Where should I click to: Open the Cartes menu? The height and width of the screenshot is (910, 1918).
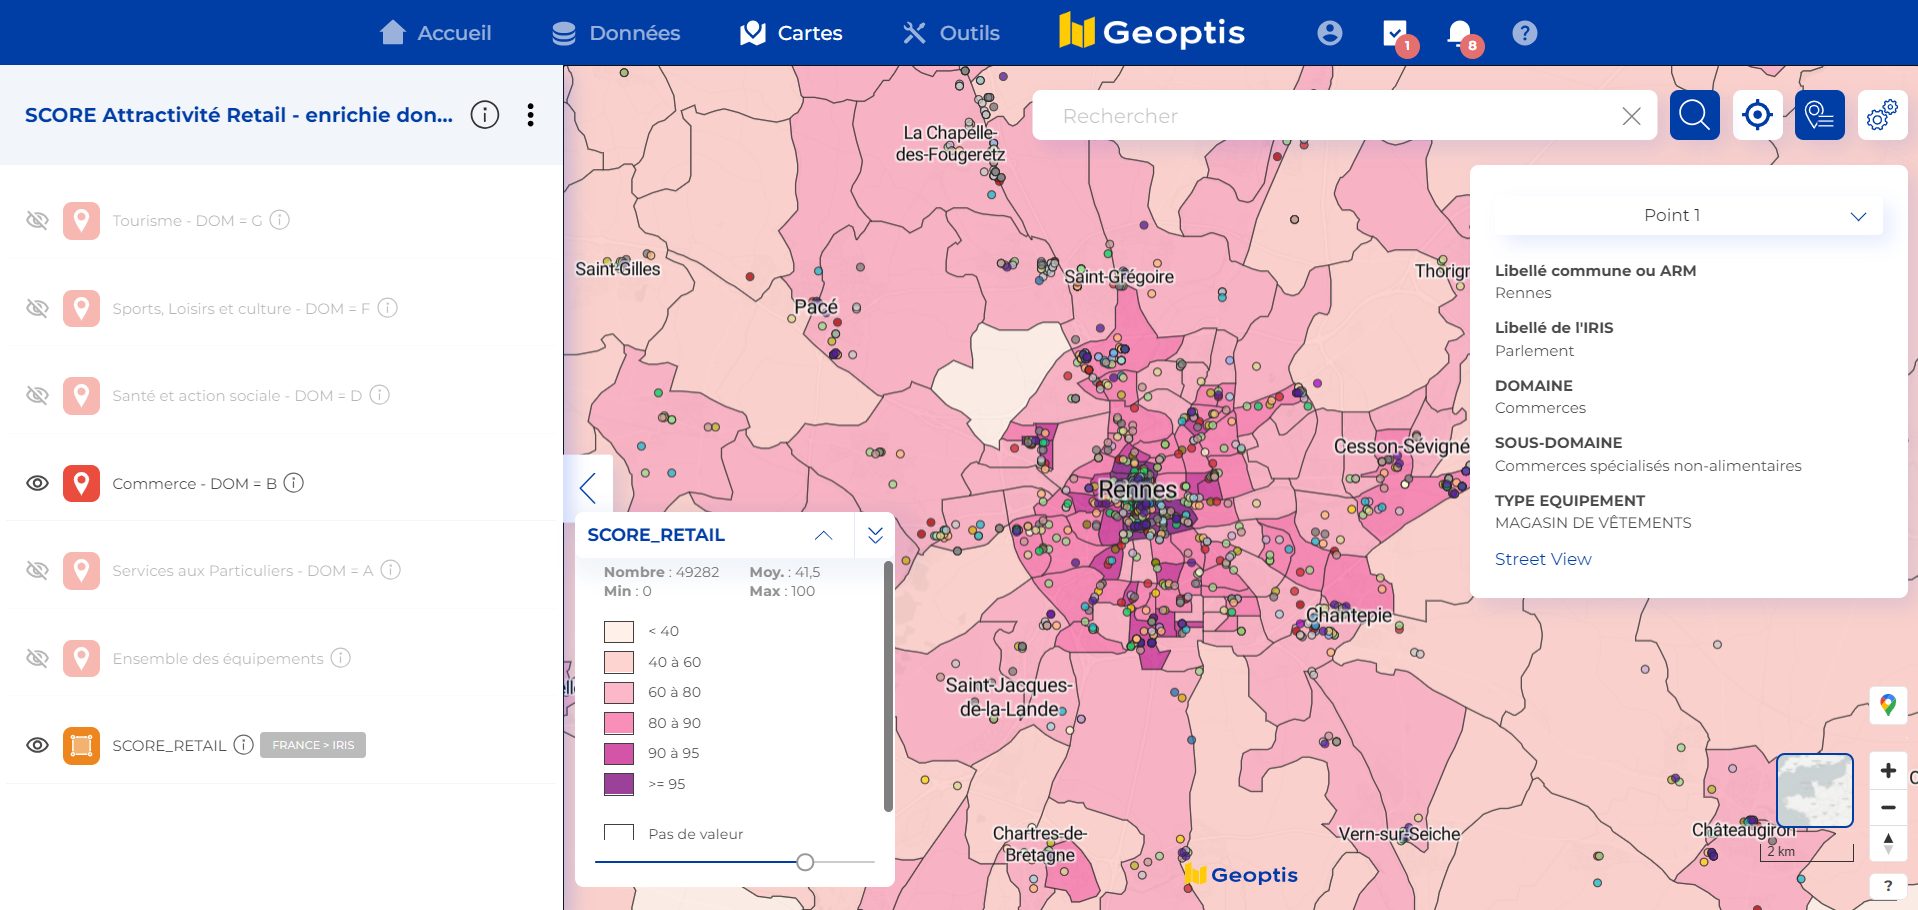point(791,33)
